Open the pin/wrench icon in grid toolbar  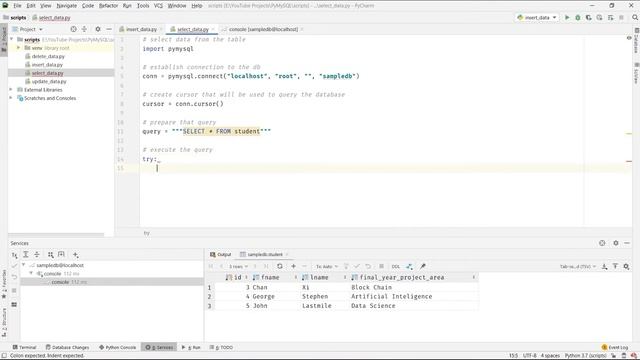pos(422,266)
